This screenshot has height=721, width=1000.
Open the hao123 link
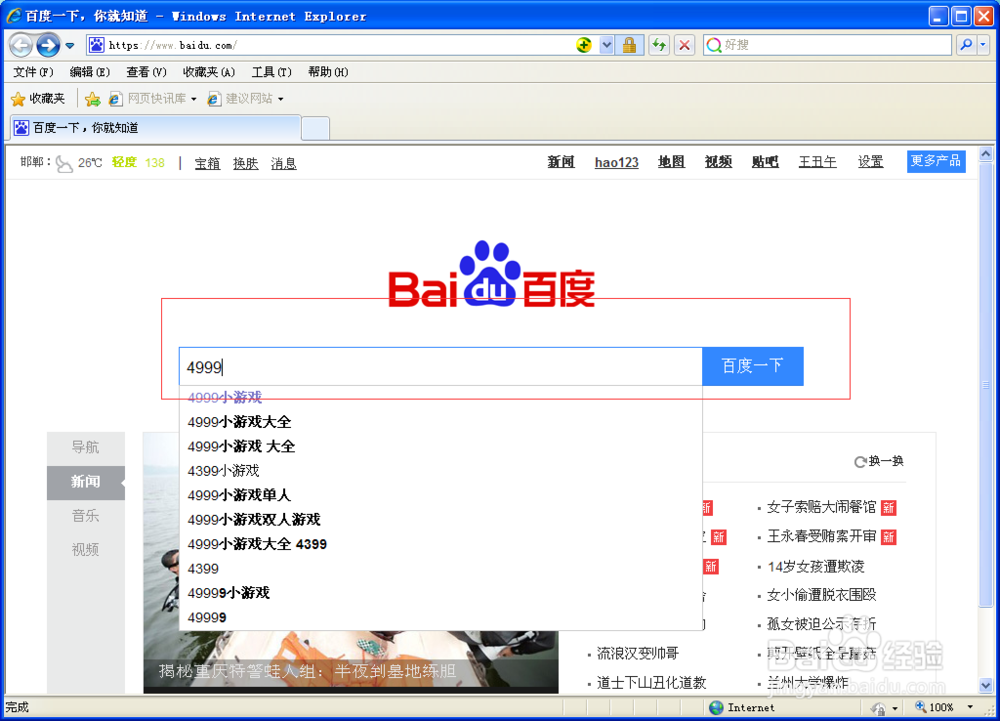pyautogui.click(x=616, y=162)
